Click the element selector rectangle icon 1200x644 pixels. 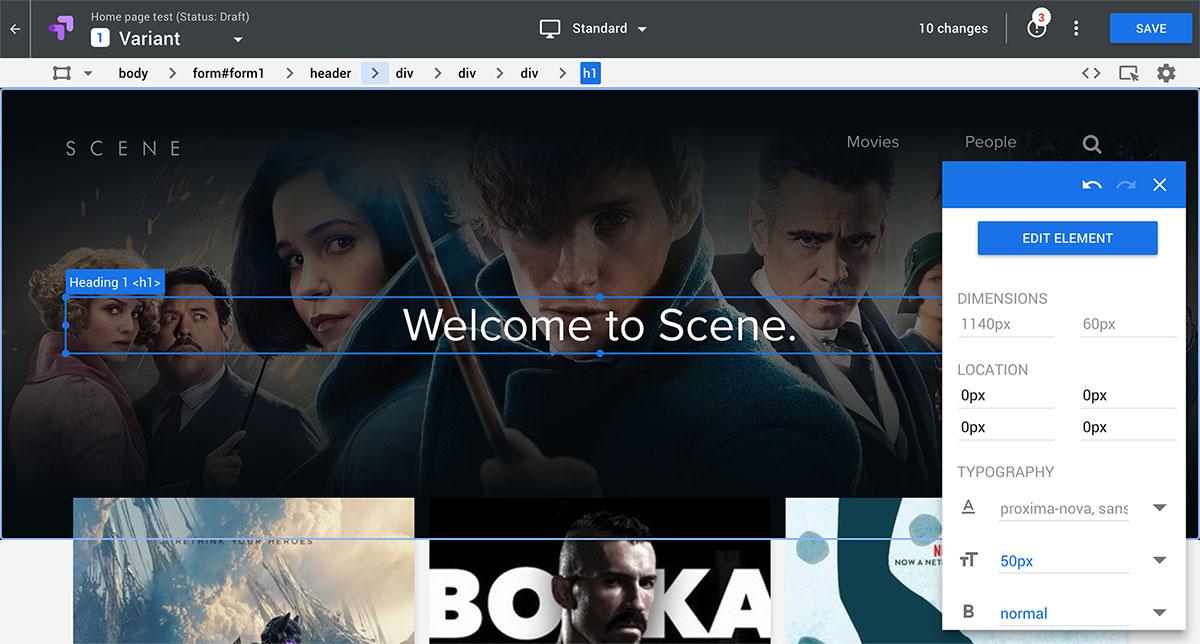62,73
